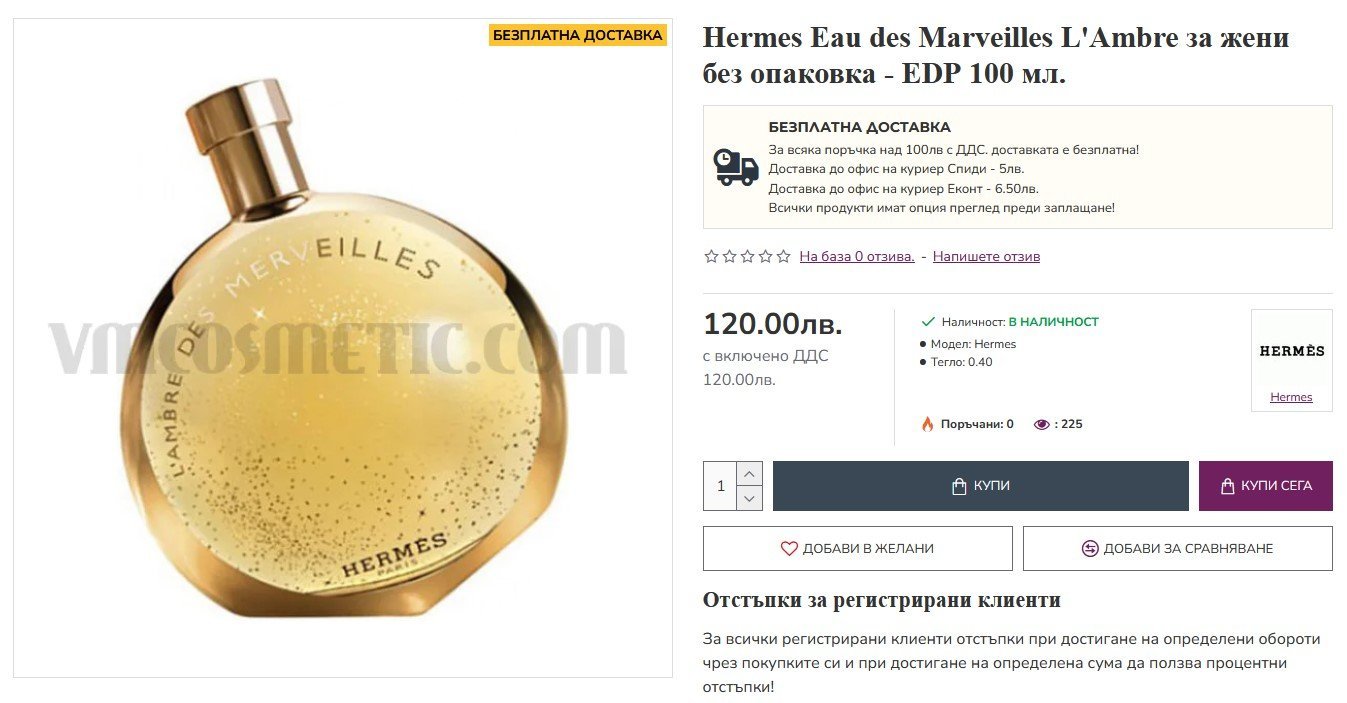
Task: Click the green availability checkmark icon
Action: pos(928,322)
